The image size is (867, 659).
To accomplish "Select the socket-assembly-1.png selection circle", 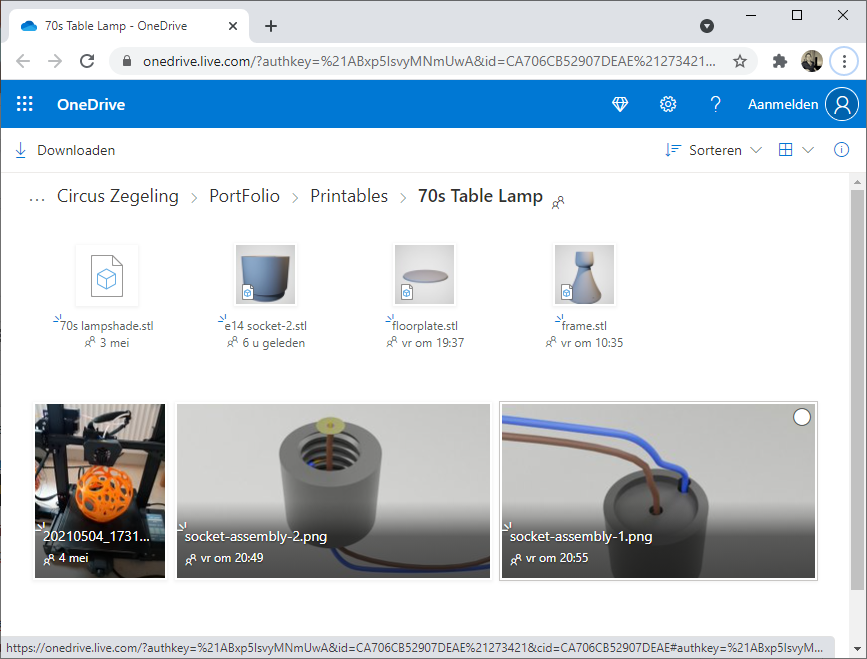I will (x=801, y=416).
